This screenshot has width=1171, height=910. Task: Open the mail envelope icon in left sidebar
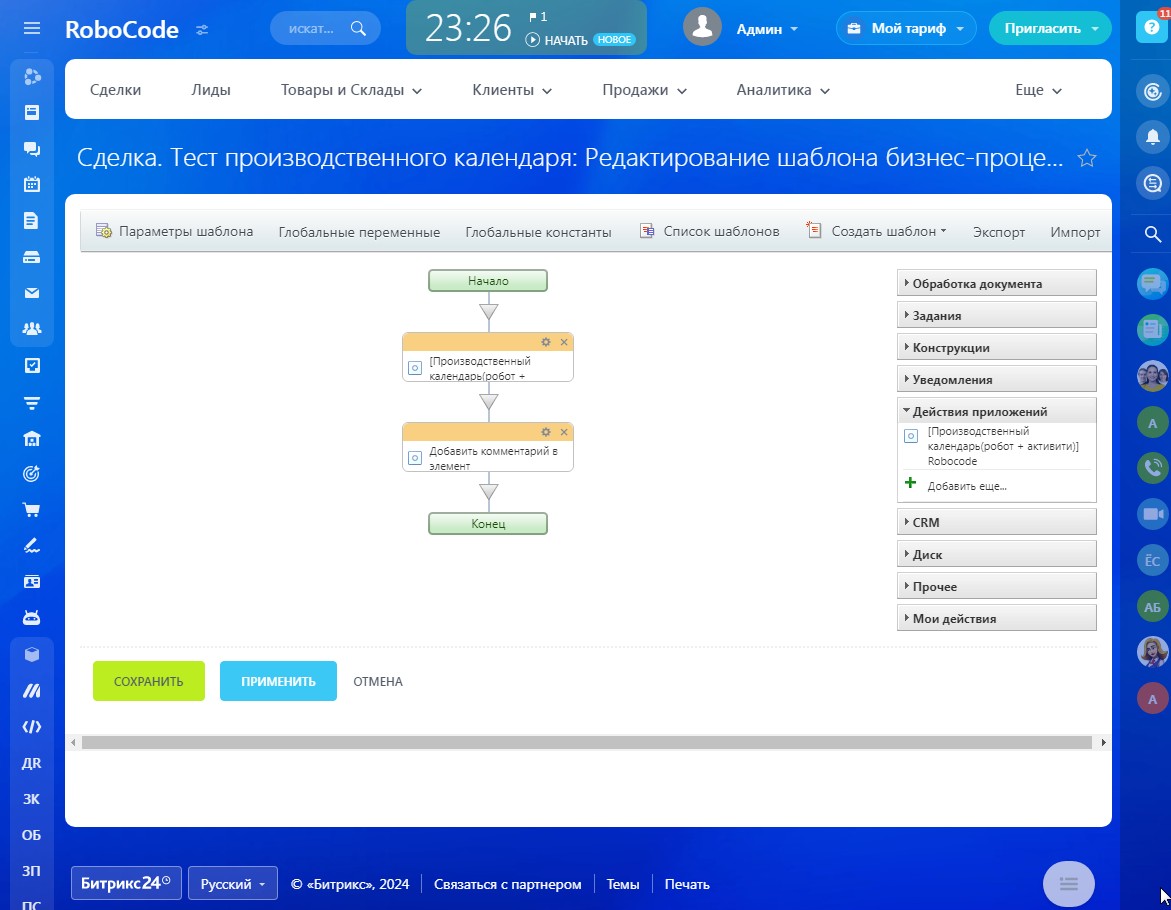pyautogui.click(x=31, y=293)
